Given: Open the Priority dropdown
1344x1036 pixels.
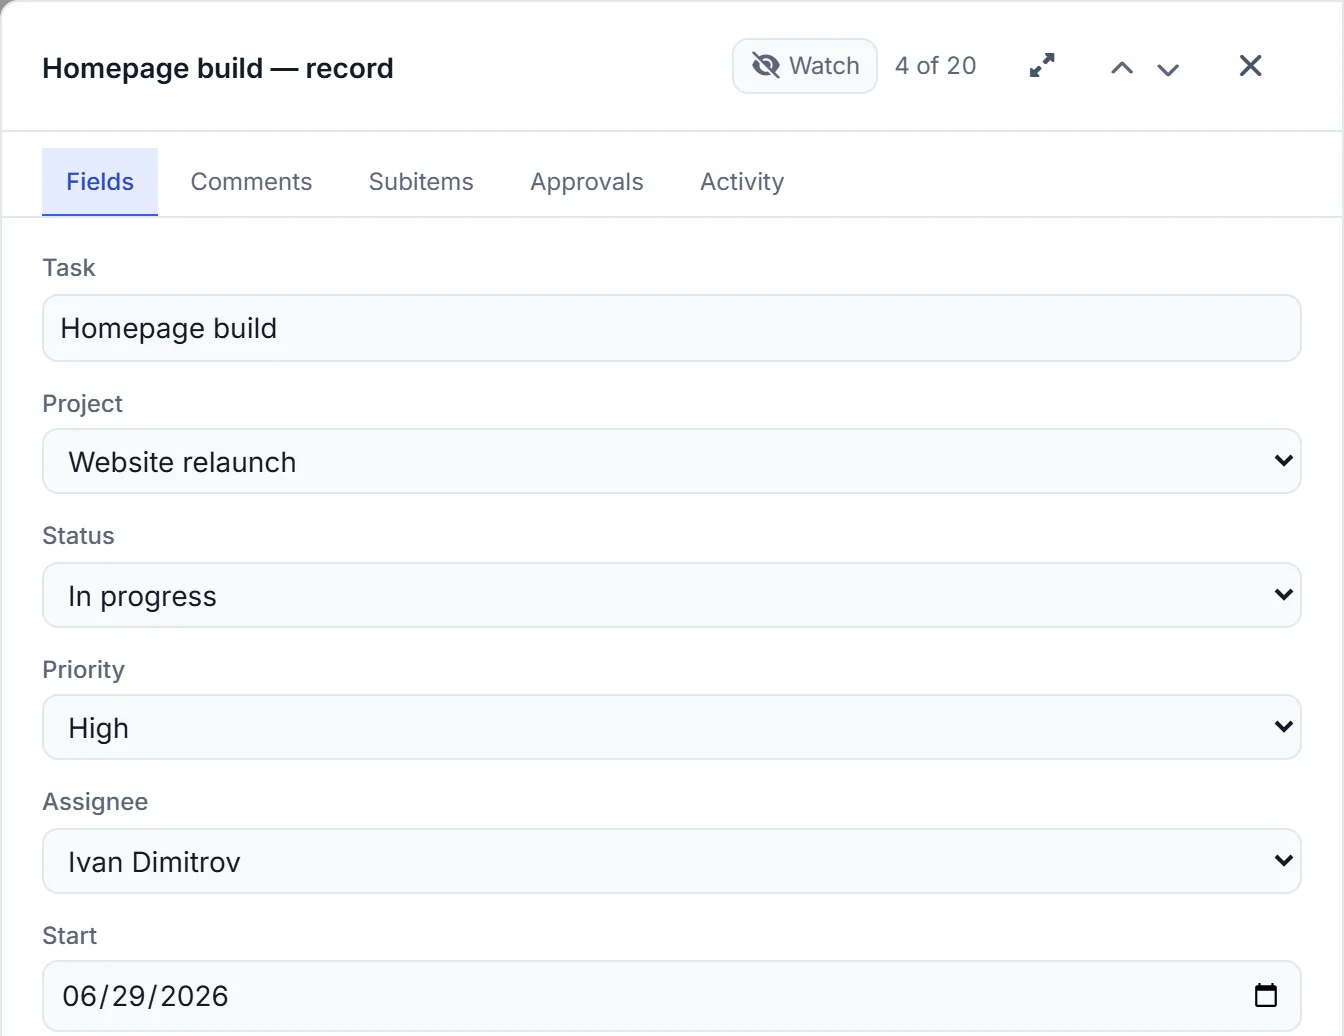Looking at the screenshot, I should [x=671, y=727].
